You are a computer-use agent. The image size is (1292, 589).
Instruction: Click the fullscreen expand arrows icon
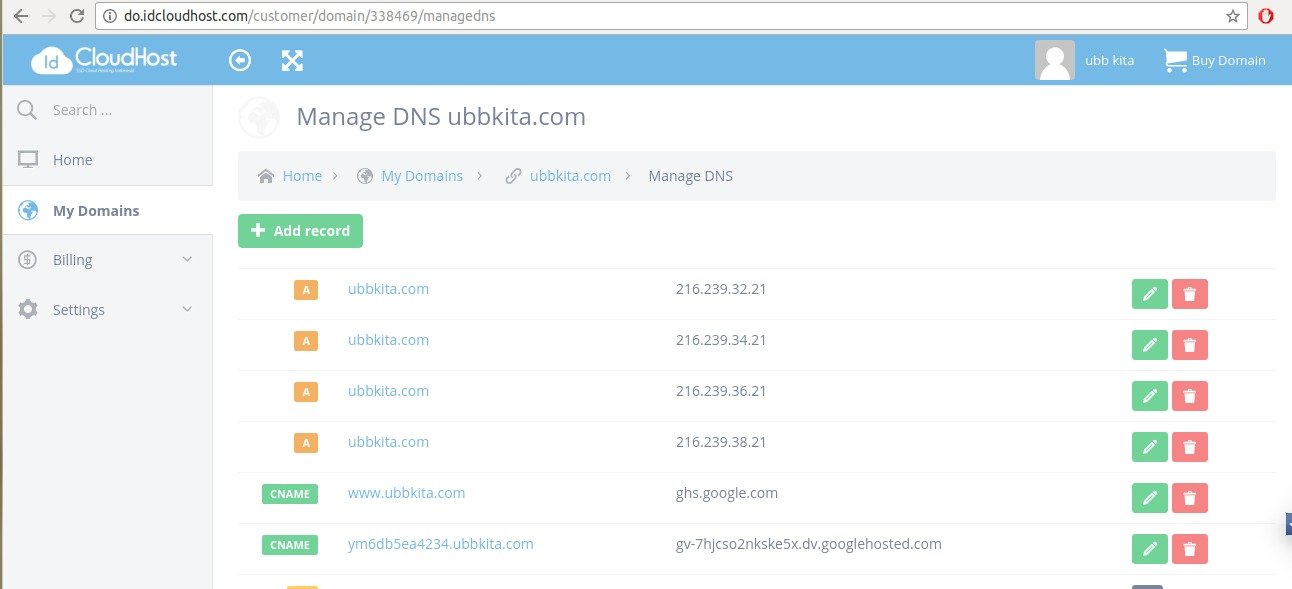[x=292, y=60]
